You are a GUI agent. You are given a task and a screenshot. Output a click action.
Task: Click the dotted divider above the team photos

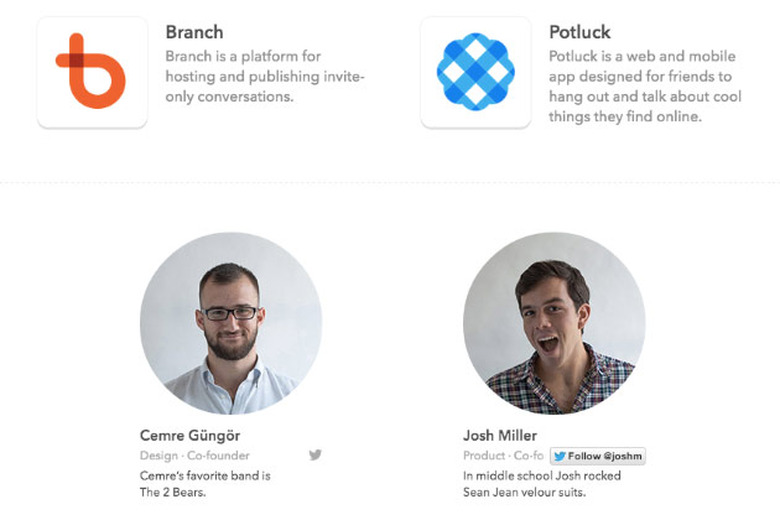point(390,183)
